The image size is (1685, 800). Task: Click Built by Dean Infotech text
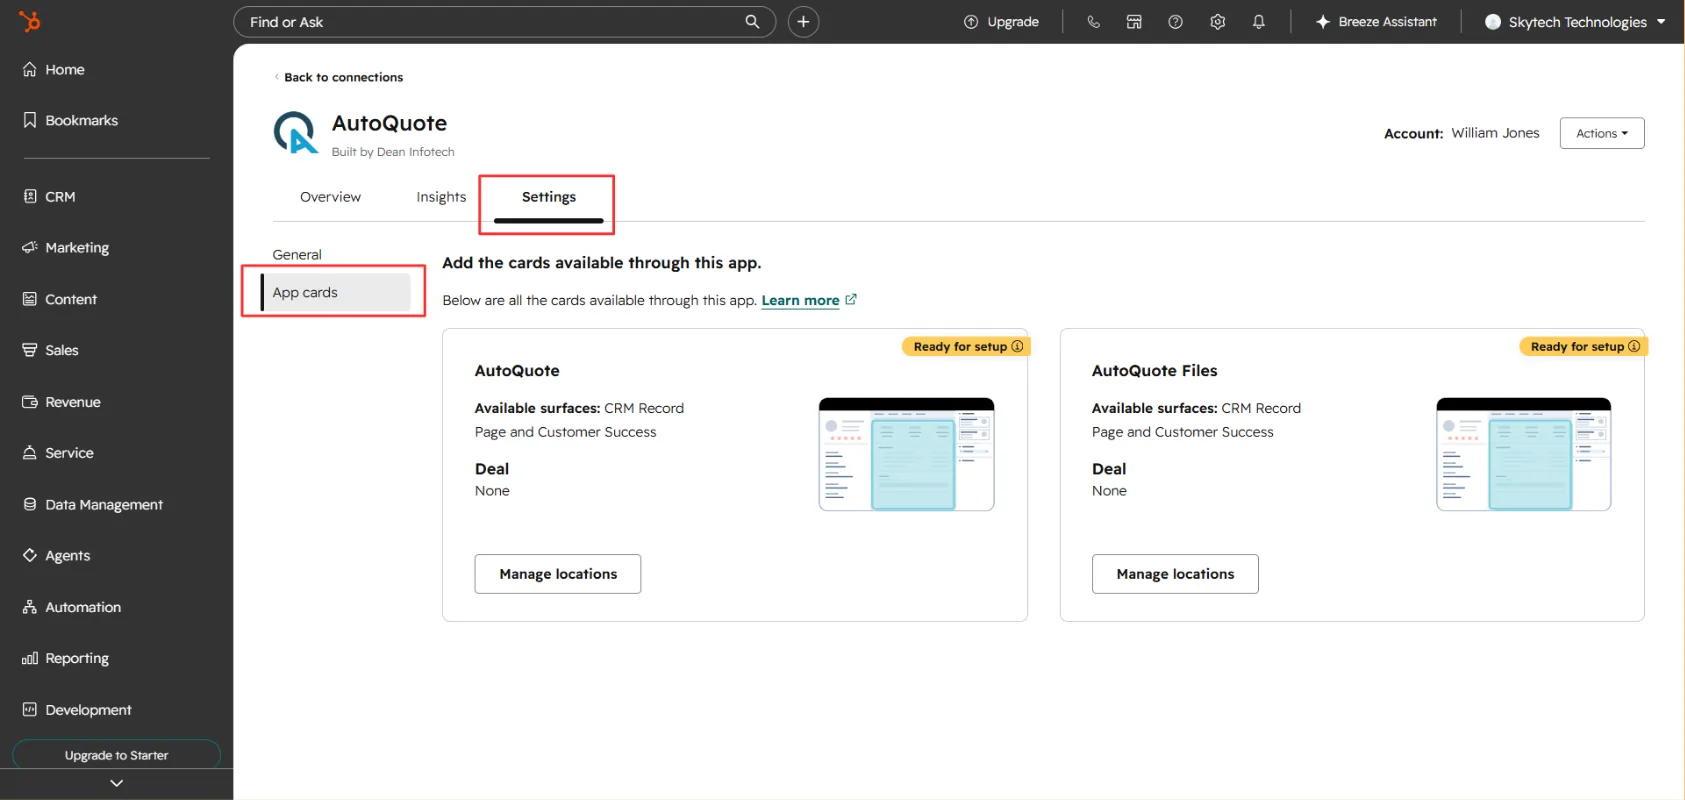tap(393, 152)
